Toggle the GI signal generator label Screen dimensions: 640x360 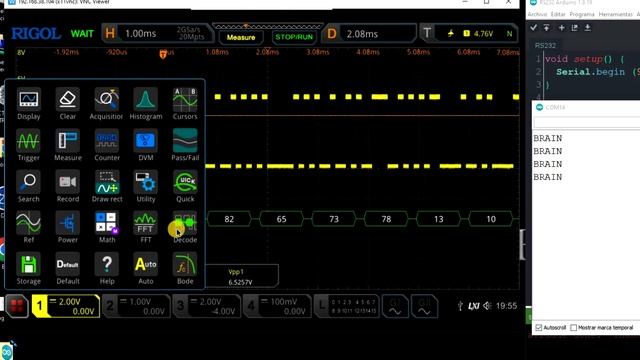tap(395, 307)
